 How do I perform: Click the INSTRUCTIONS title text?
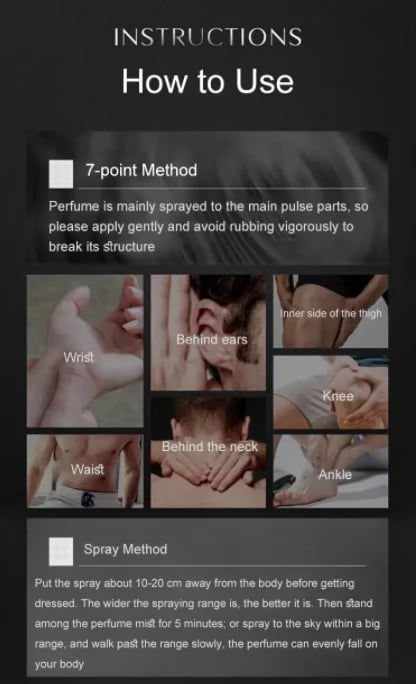tap(208, 37)
